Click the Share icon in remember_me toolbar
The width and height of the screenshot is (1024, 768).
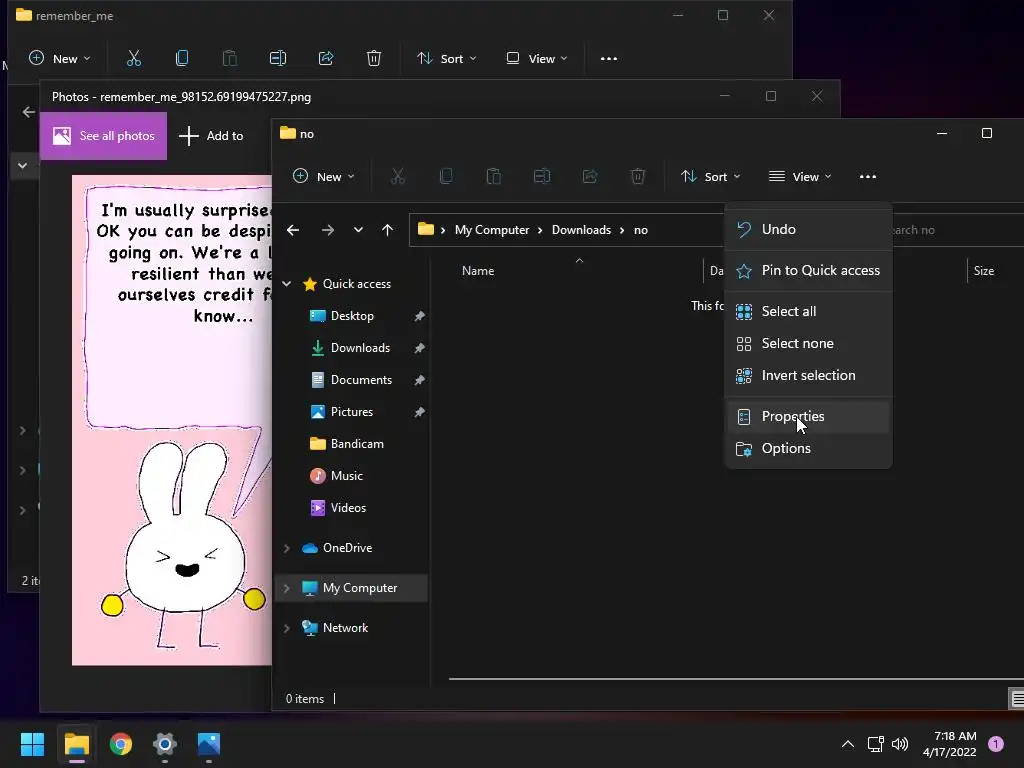point(326,59)
